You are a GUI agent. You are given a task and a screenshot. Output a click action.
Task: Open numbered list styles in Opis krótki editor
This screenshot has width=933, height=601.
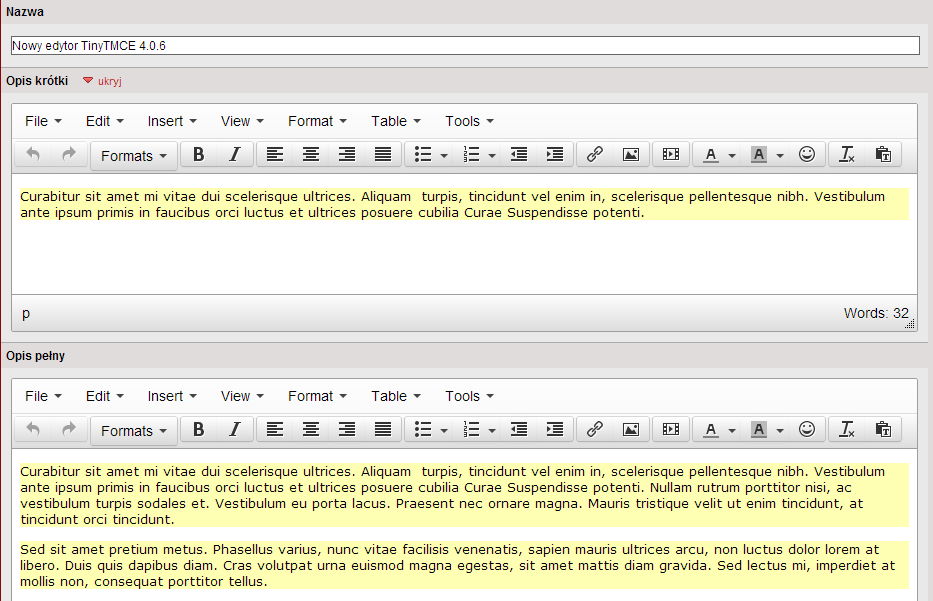492,156
